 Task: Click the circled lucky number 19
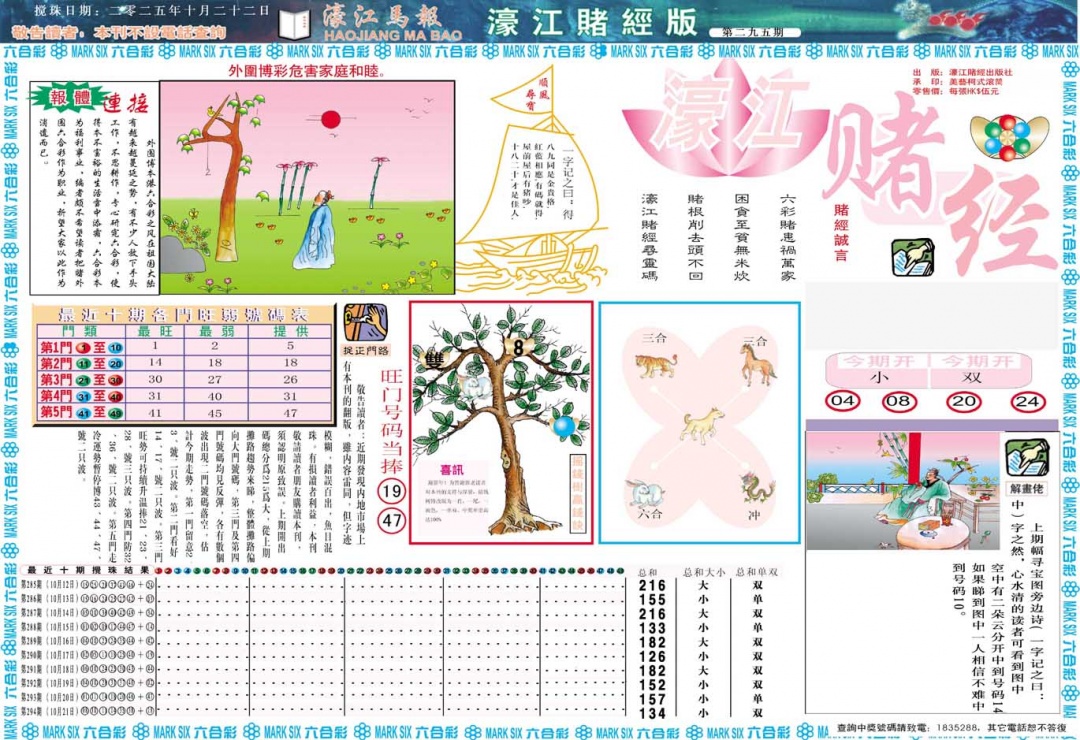tap(391, 489)
